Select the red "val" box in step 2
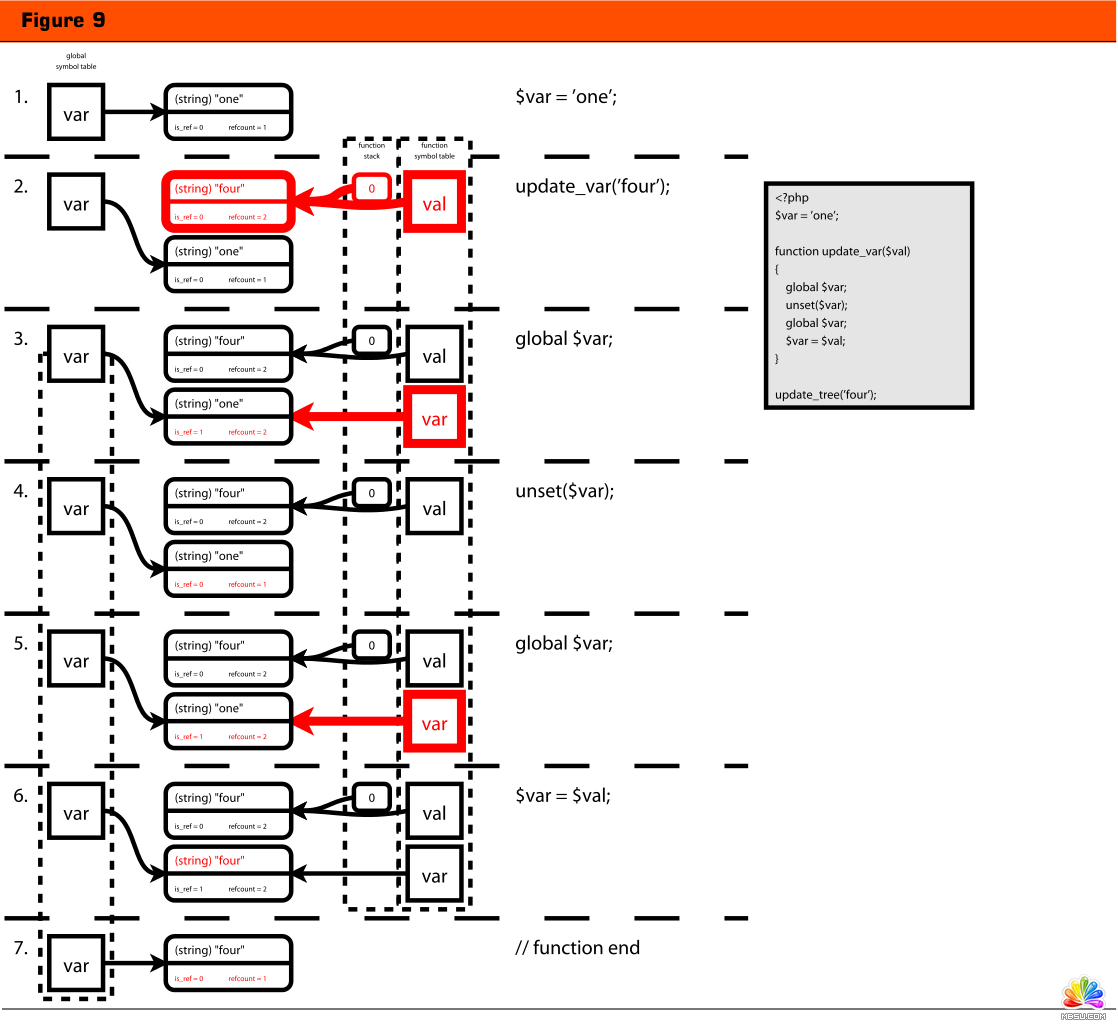The image size is (1118, 1030). tap(434, 203)
